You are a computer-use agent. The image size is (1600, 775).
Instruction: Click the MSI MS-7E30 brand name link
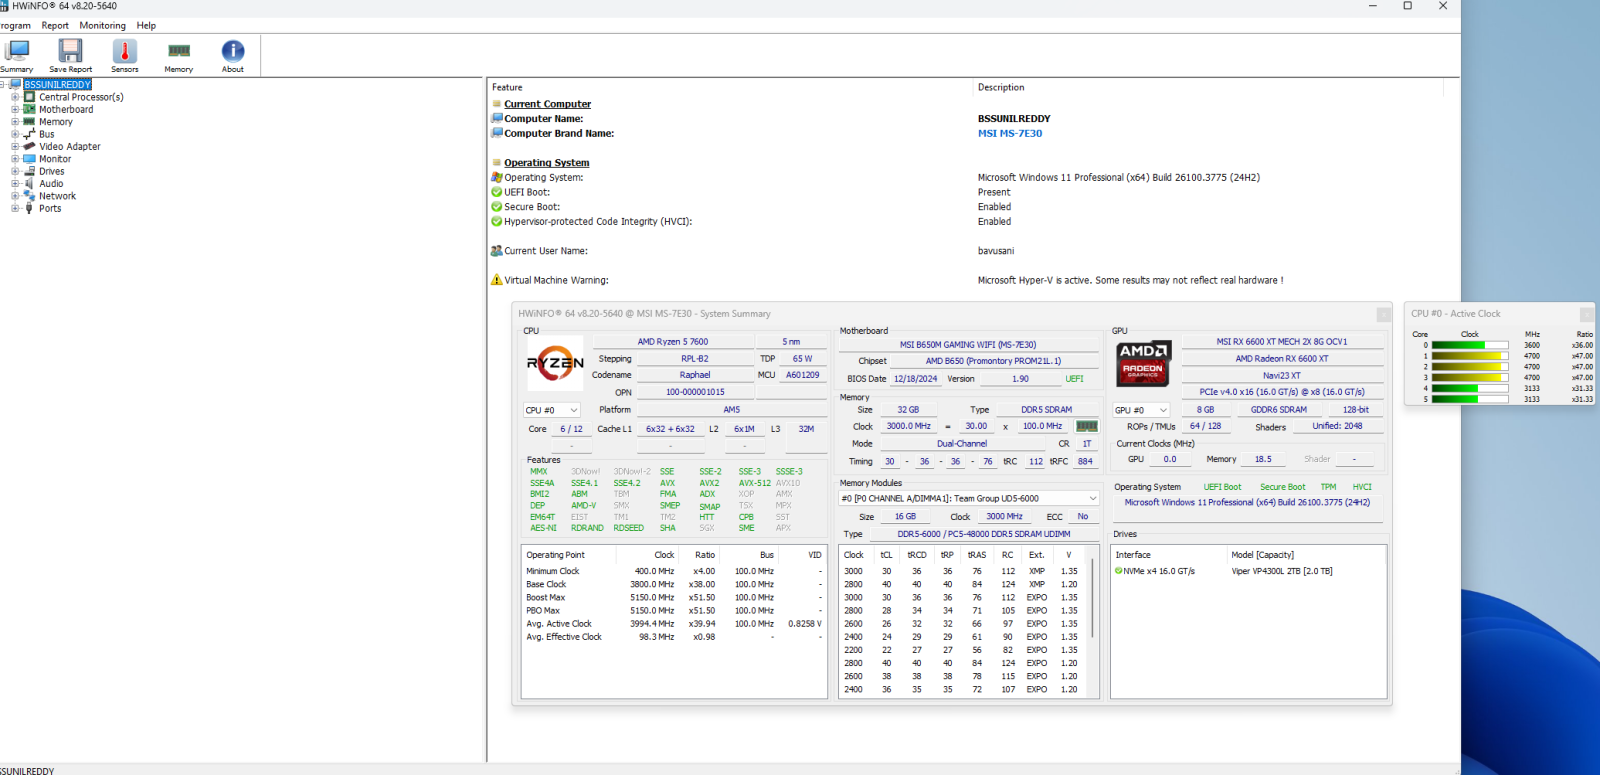click(x=1009, y=134)
